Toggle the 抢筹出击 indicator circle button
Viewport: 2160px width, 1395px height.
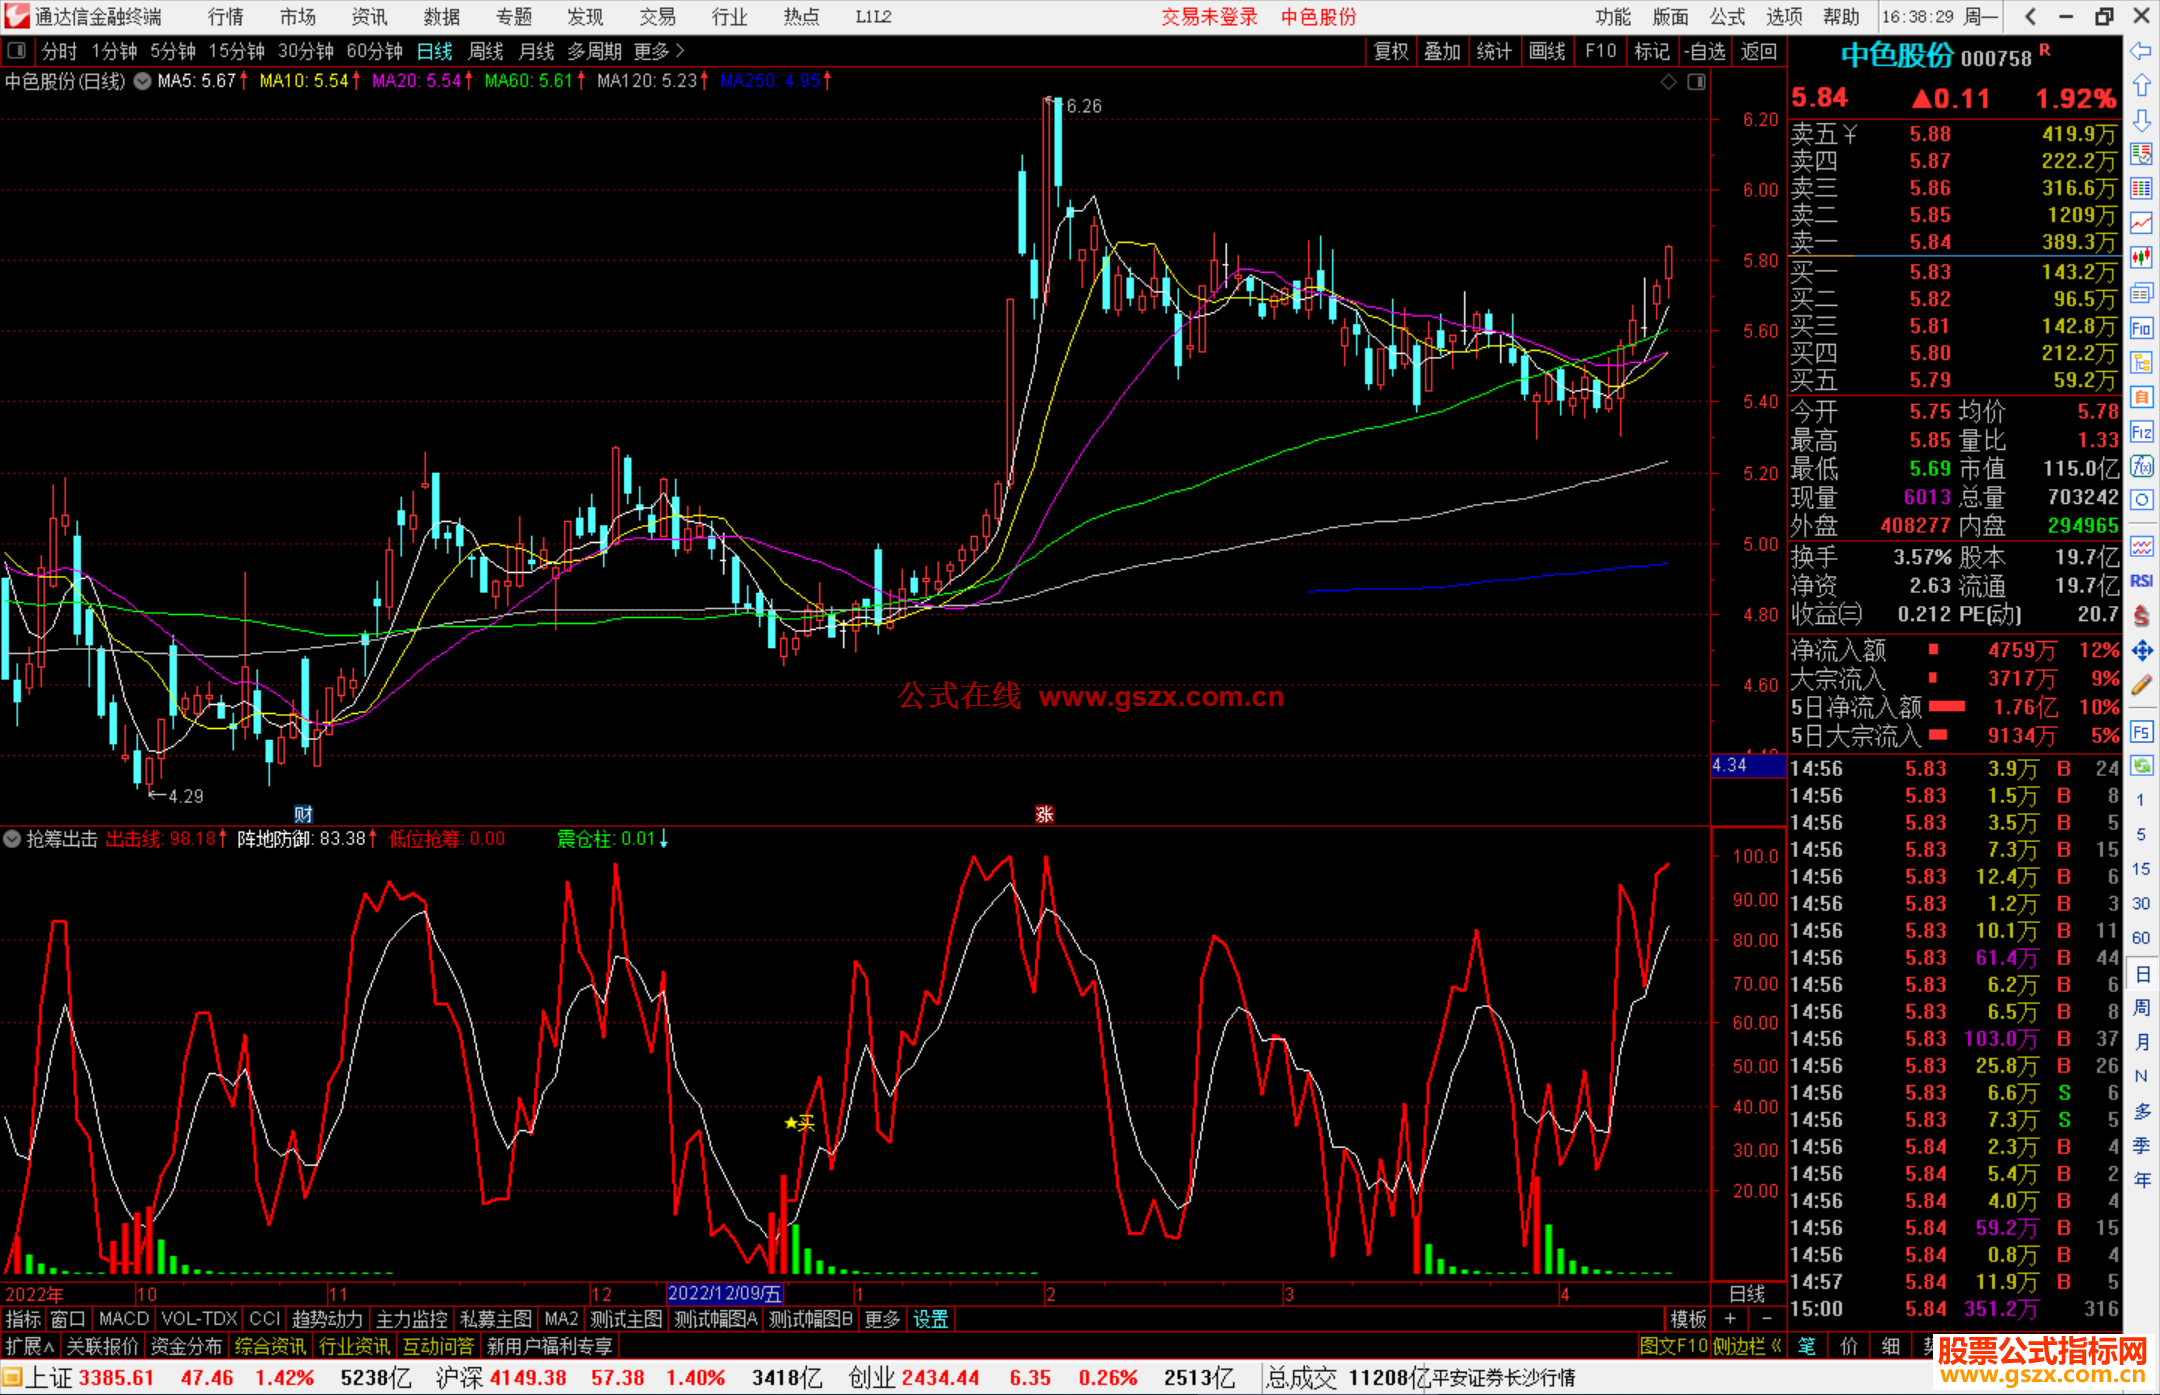[12, 839]
